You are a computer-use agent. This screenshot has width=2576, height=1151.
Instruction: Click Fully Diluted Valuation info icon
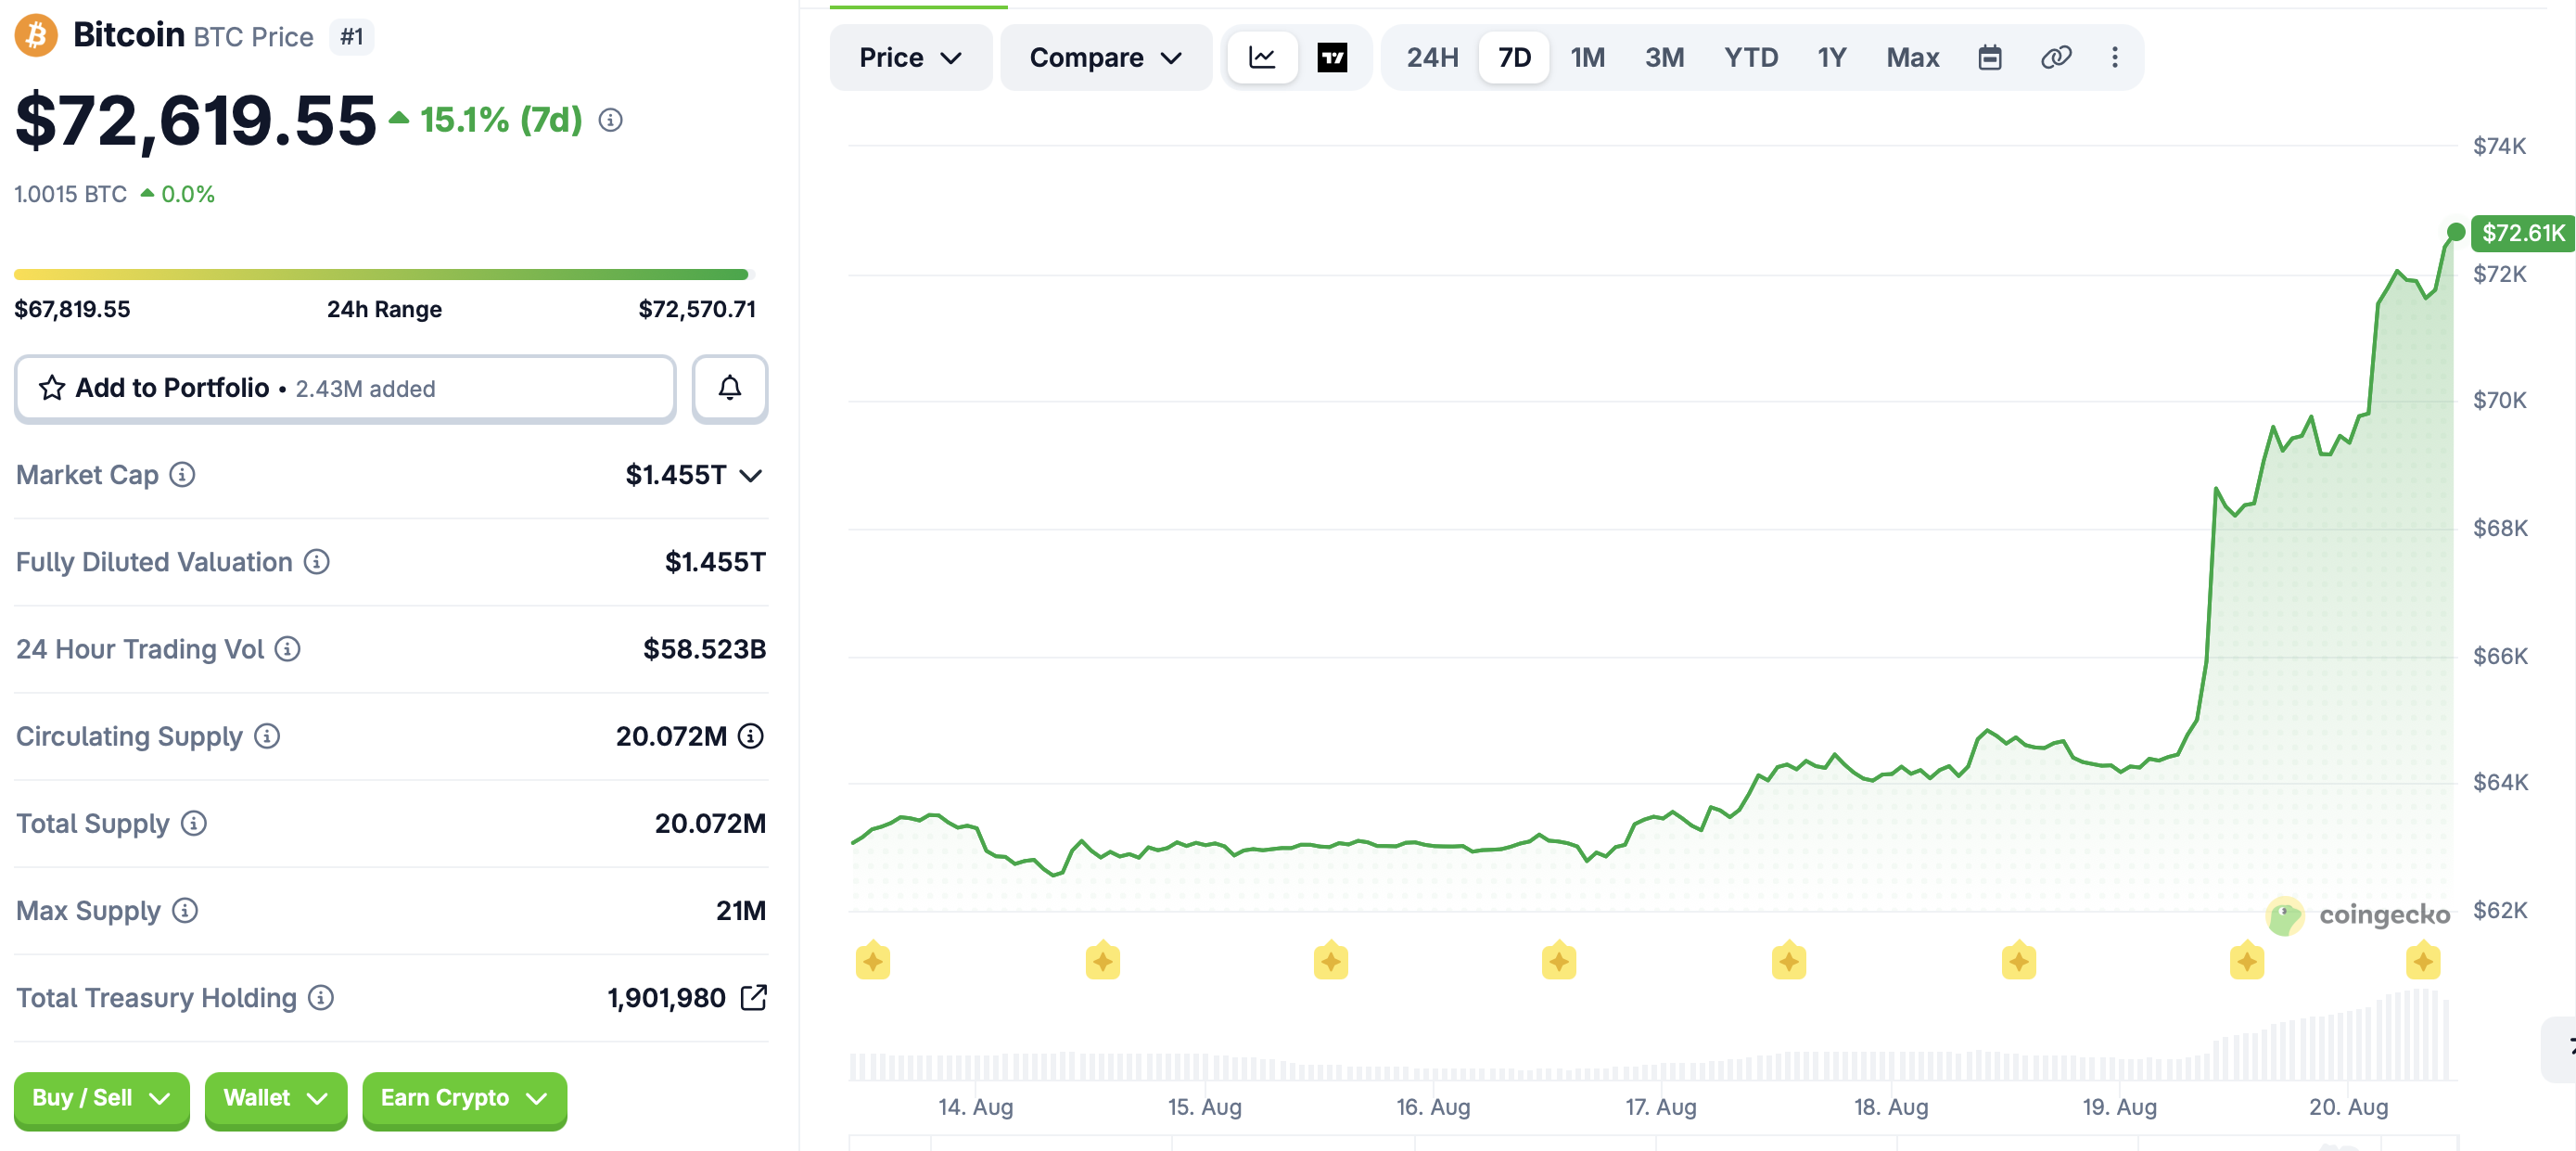coord(316,562)
